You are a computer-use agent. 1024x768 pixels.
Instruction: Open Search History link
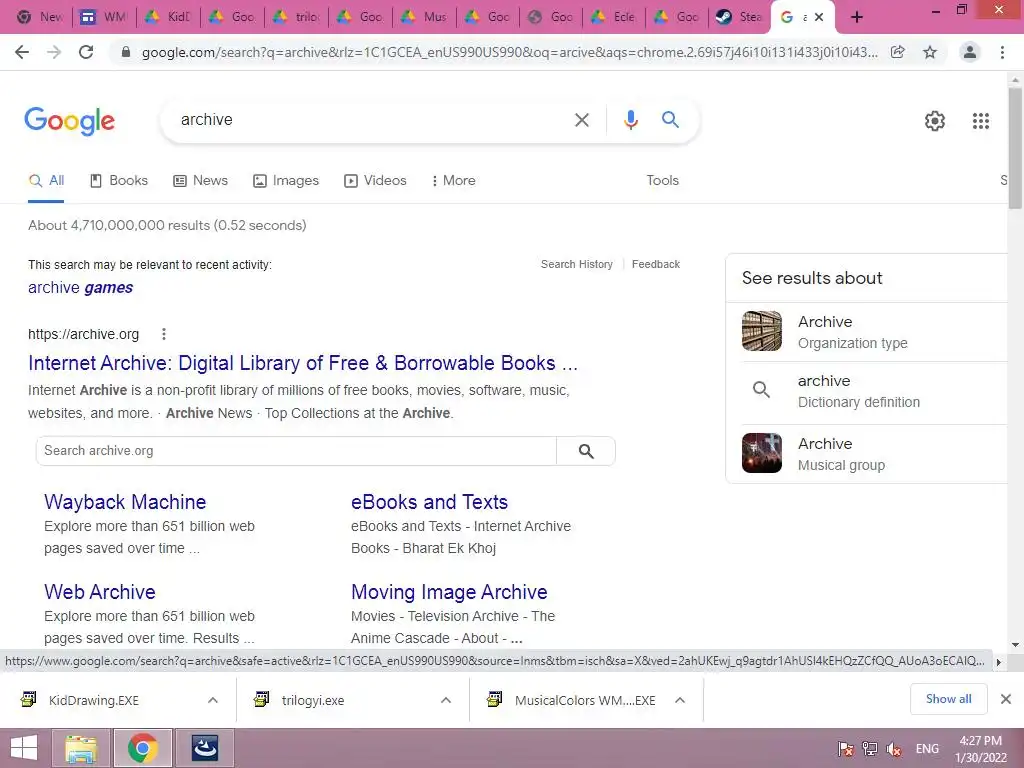pos(577,264)
